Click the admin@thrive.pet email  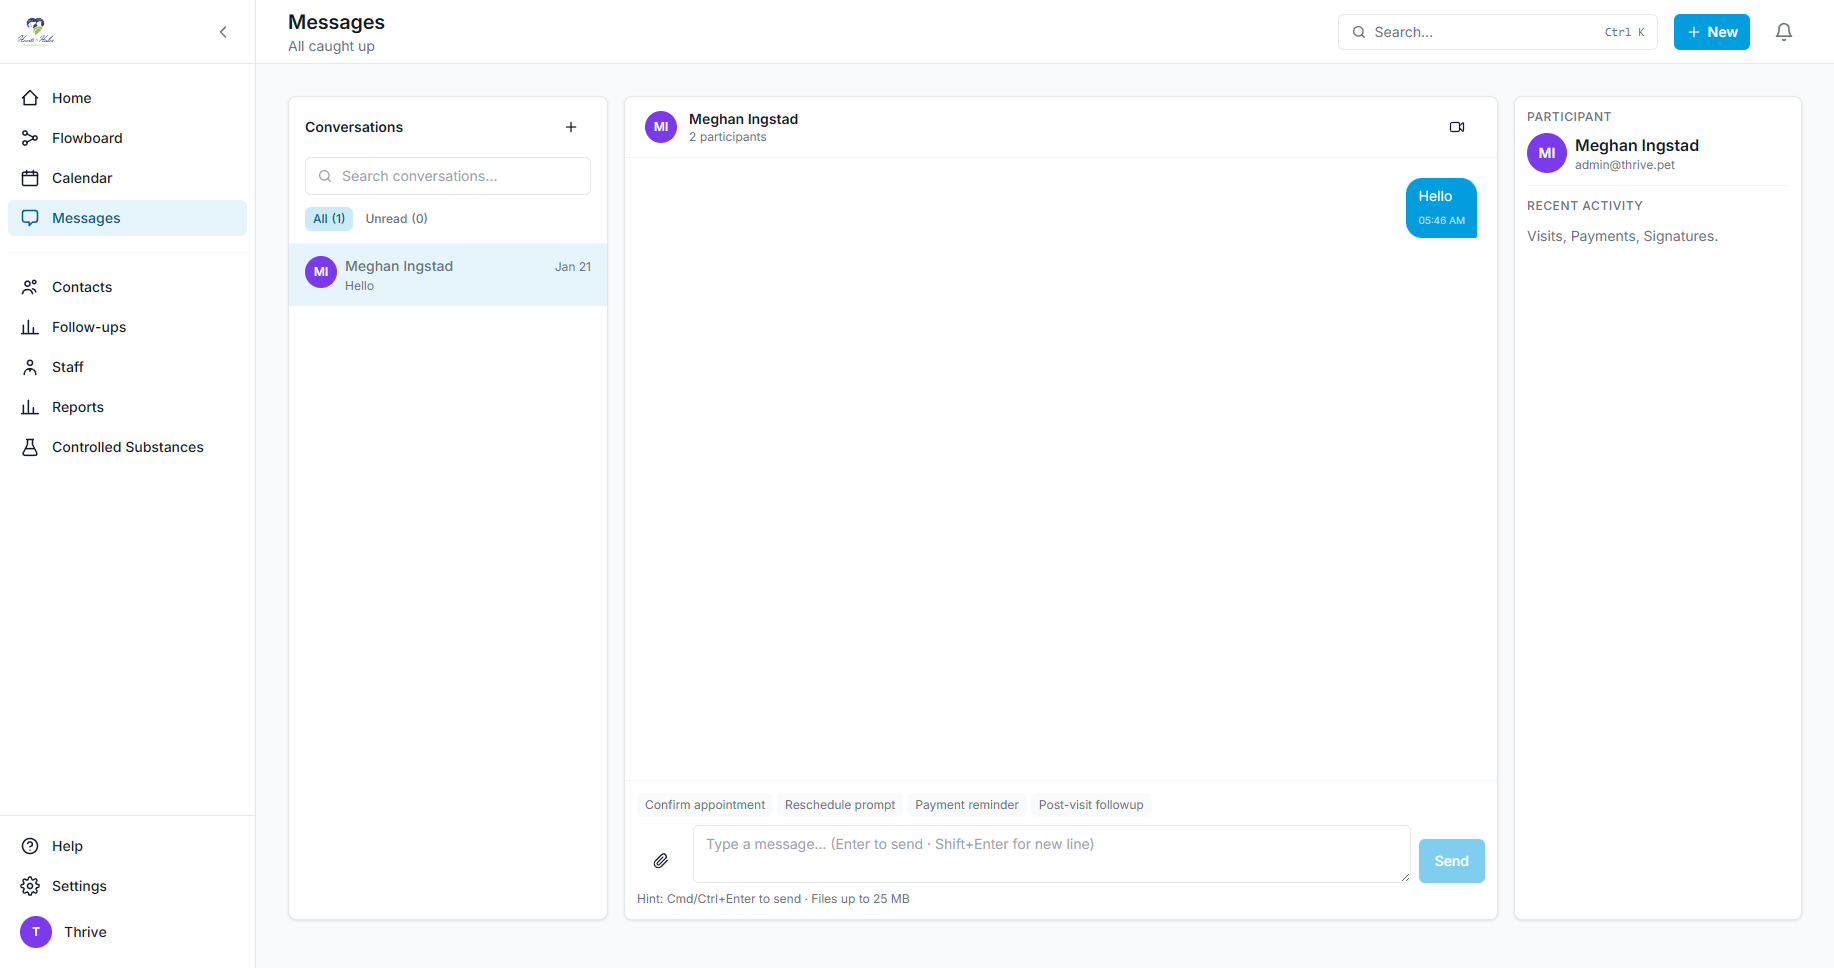1625,165
